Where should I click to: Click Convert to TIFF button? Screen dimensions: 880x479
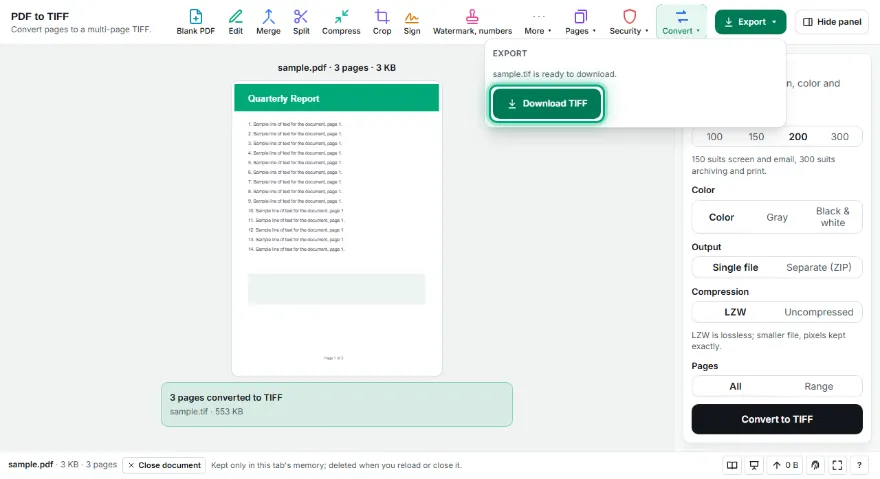777,419
